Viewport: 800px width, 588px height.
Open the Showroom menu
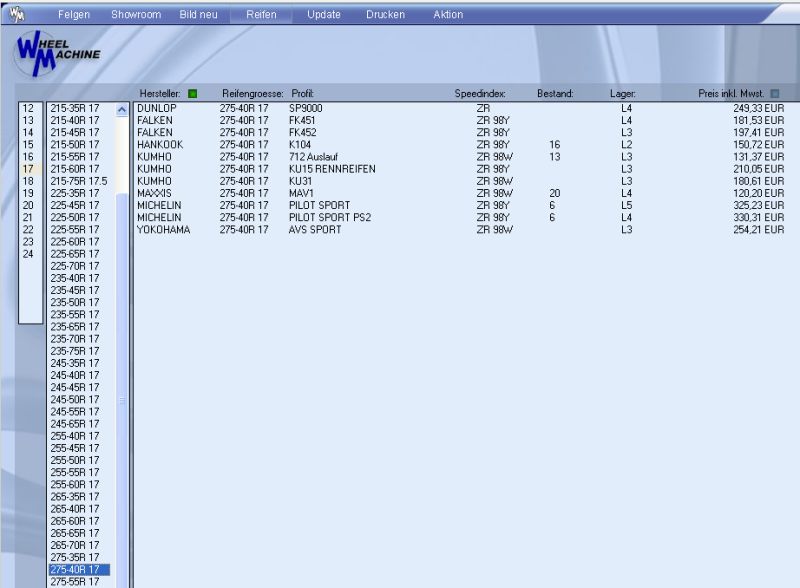(136, 15)
